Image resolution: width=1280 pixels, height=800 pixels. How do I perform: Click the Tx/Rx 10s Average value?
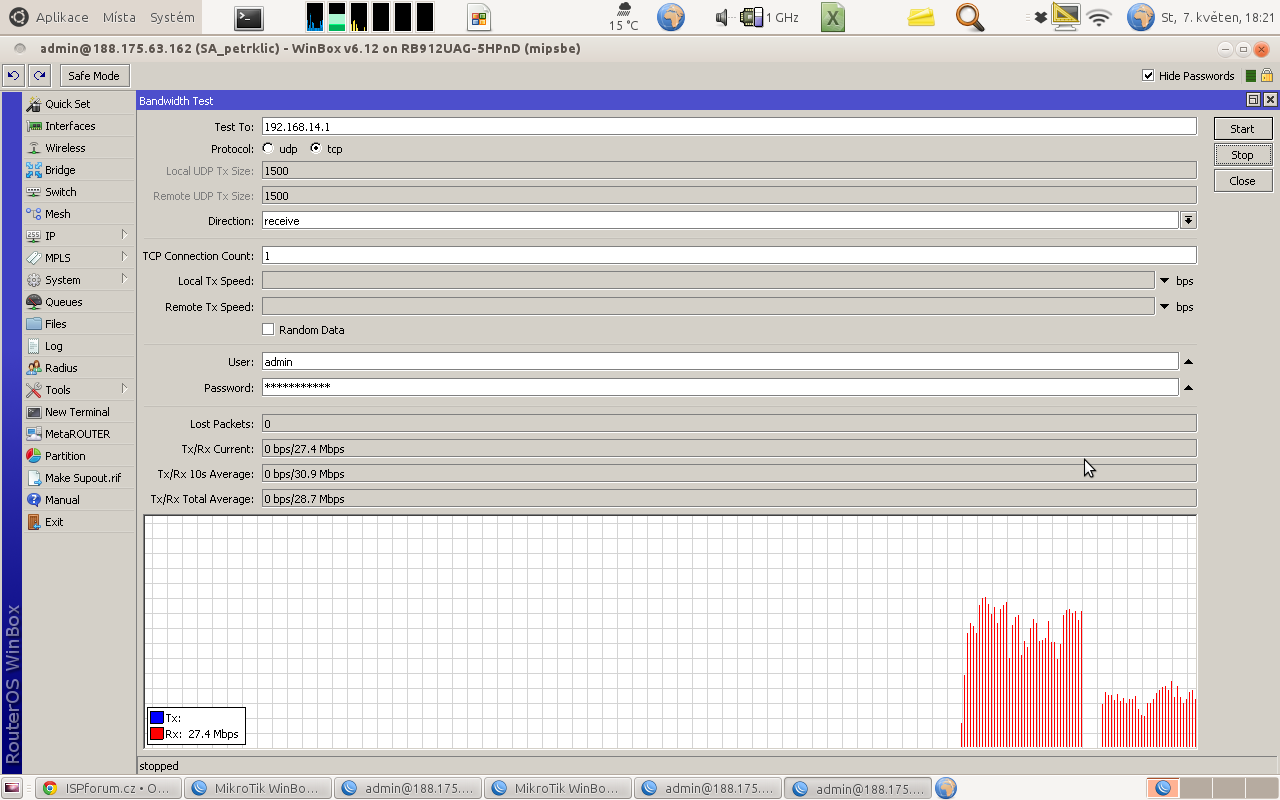tap(729, 473)
